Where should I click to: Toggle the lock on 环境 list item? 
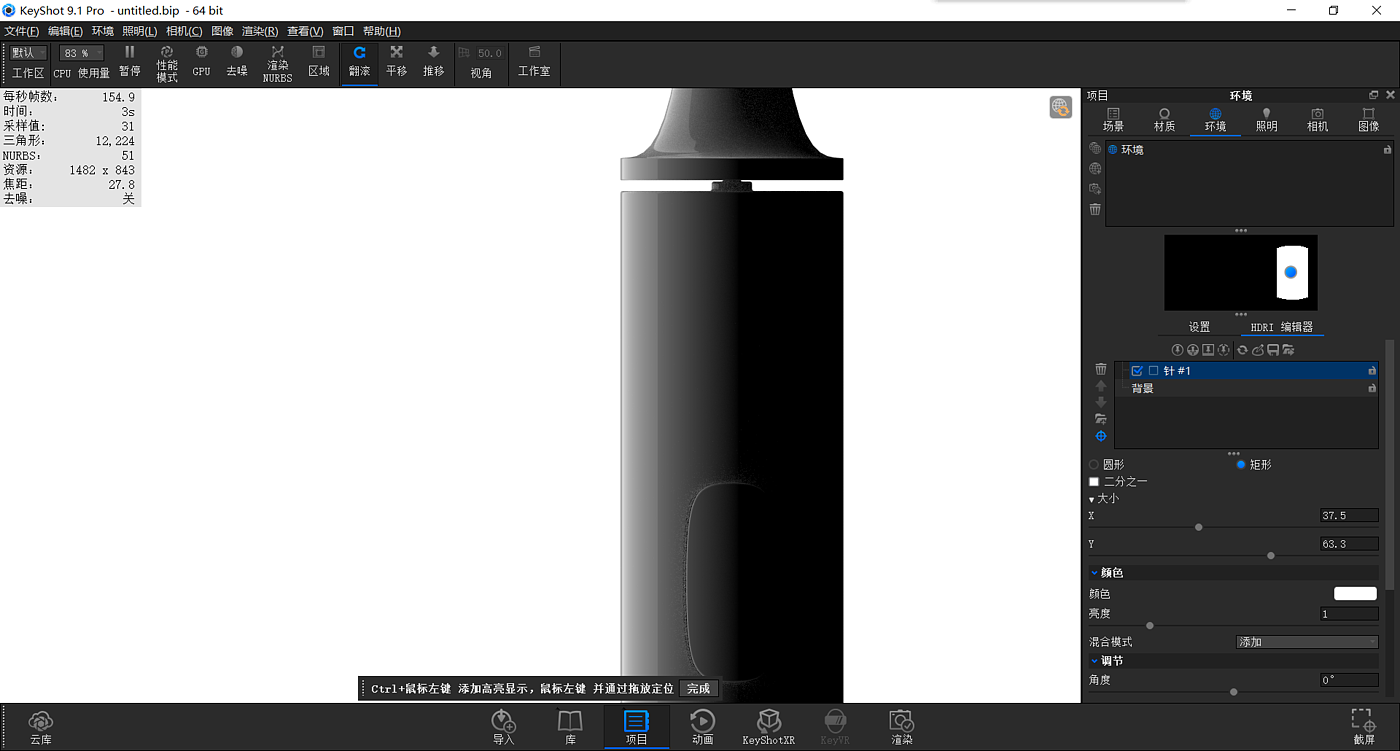pos(1387,150)
